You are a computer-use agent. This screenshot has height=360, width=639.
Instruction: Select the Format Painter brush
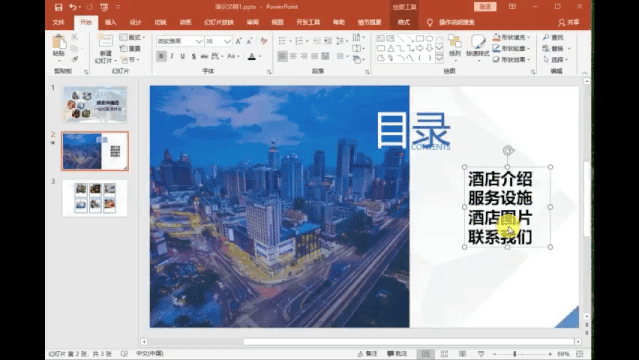click(74, 60)
